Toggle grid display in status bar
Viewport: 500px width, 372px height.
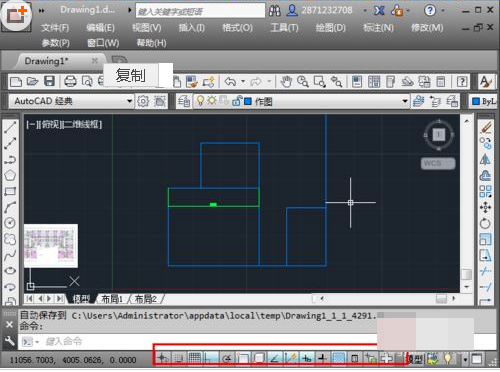tap(195, 358)
